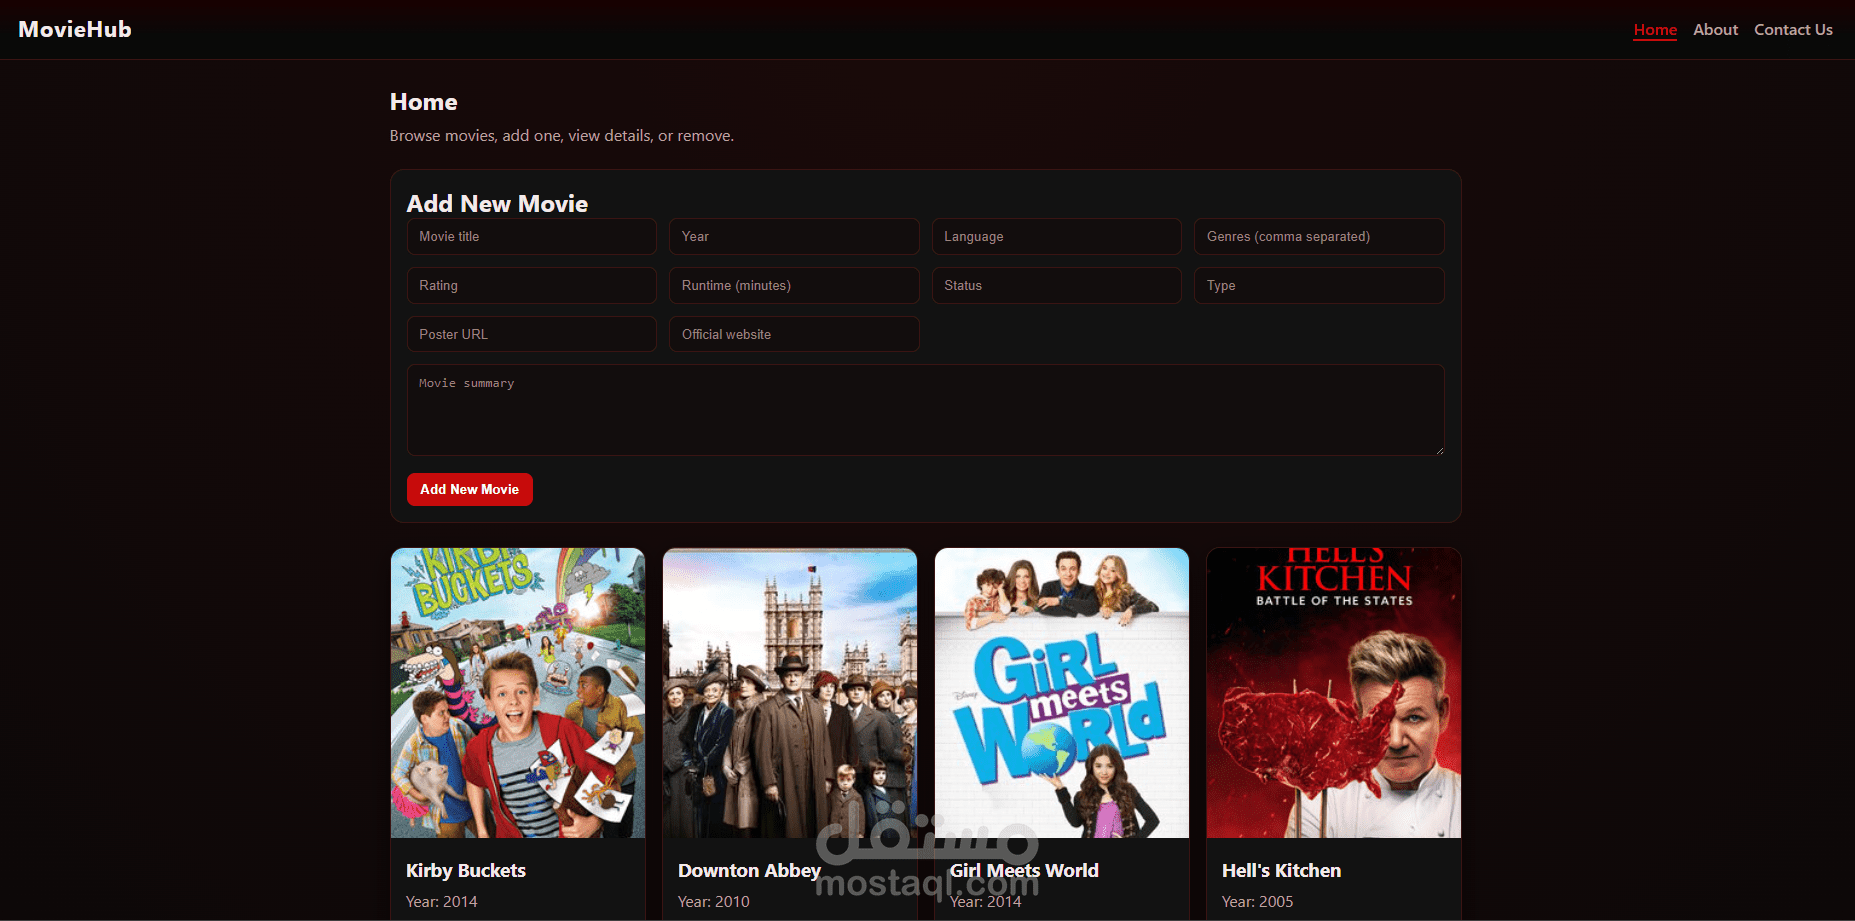Click the MovieHub logo
The height and width of the screenshot is (921, 1855).
(x=75, y=30)
